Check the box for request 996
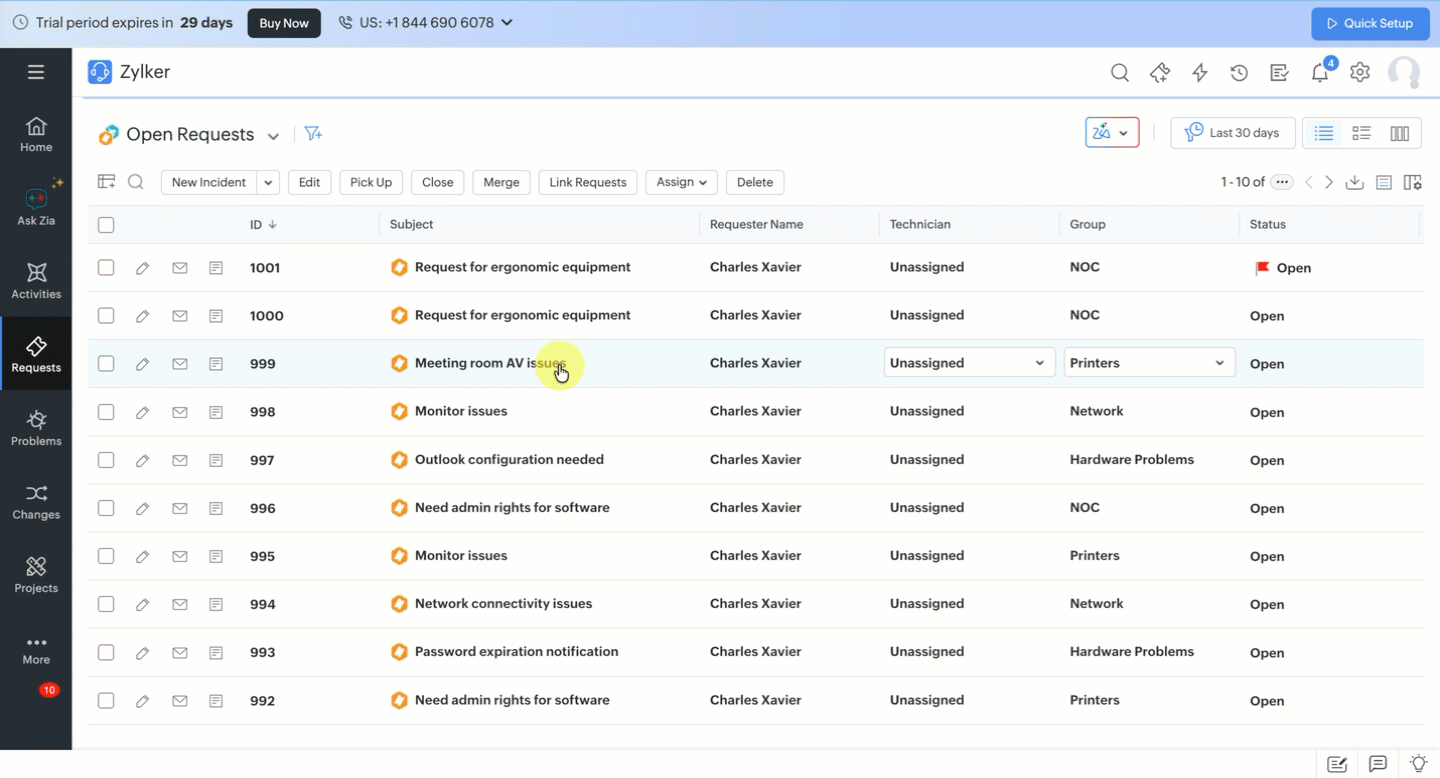 click(106, 508)
